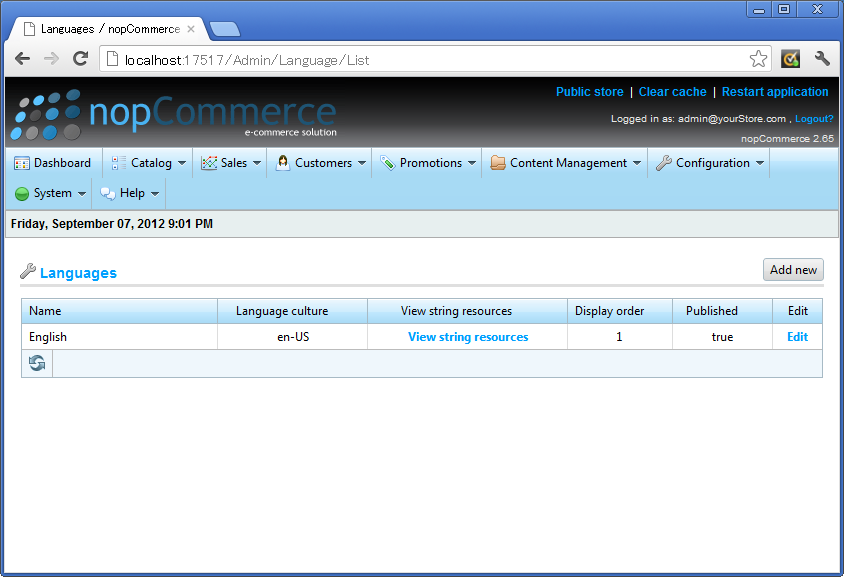Click the display order value 1

pyautogui.click(x=619, y=337)
